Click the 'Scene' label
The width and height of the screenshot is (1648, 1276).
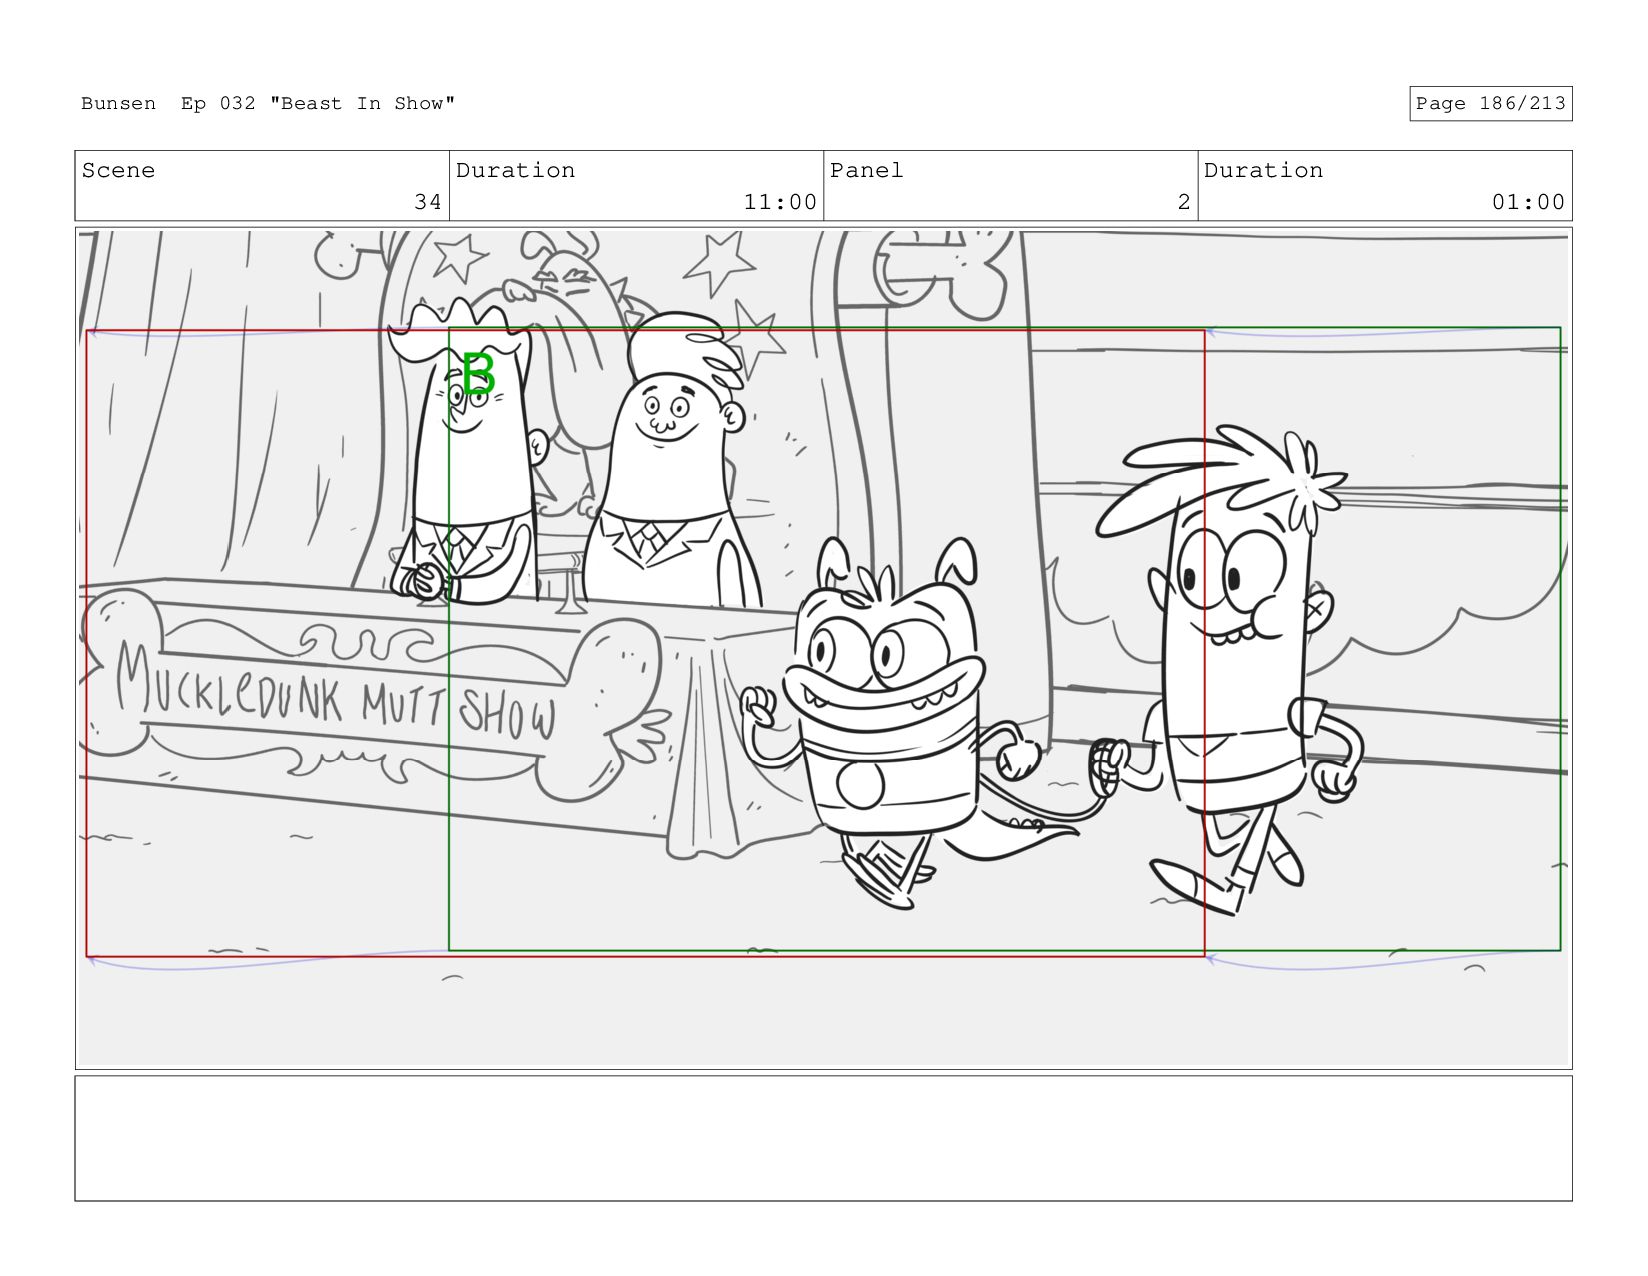(x=118, y=170)
